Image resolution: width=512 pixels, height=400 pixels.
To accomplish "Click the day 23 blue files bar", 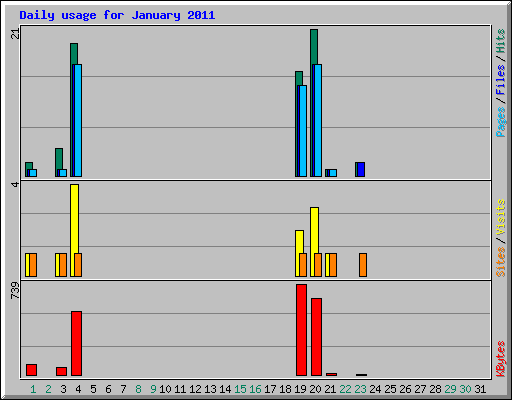I will (x=361, y=170).
